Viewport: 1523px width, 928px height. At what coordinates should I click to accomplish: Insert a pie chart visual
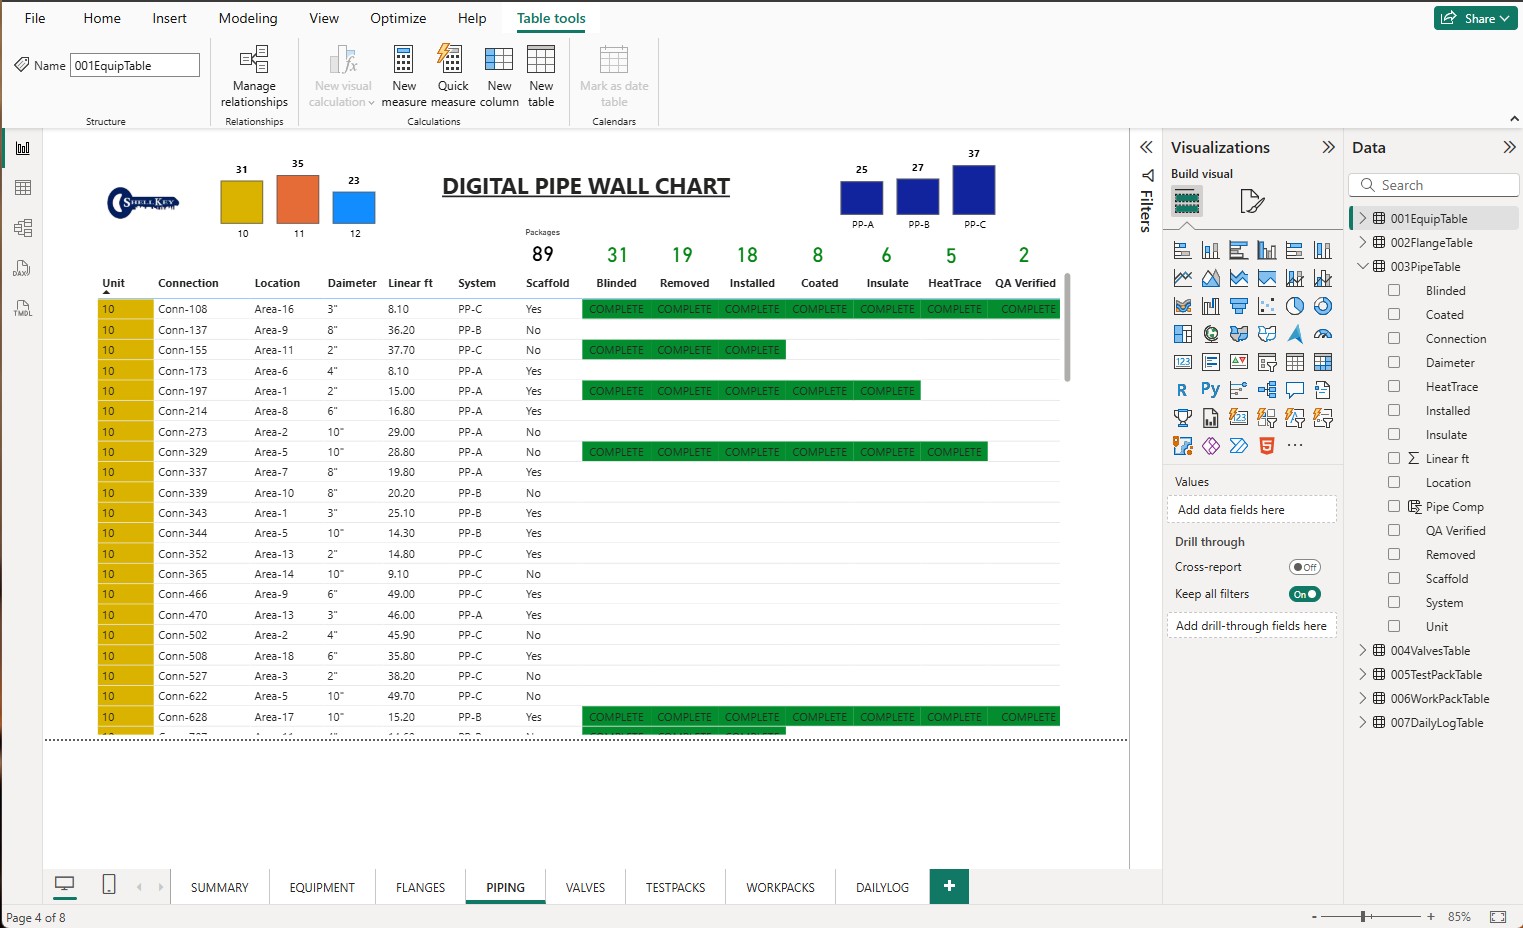1295,306
